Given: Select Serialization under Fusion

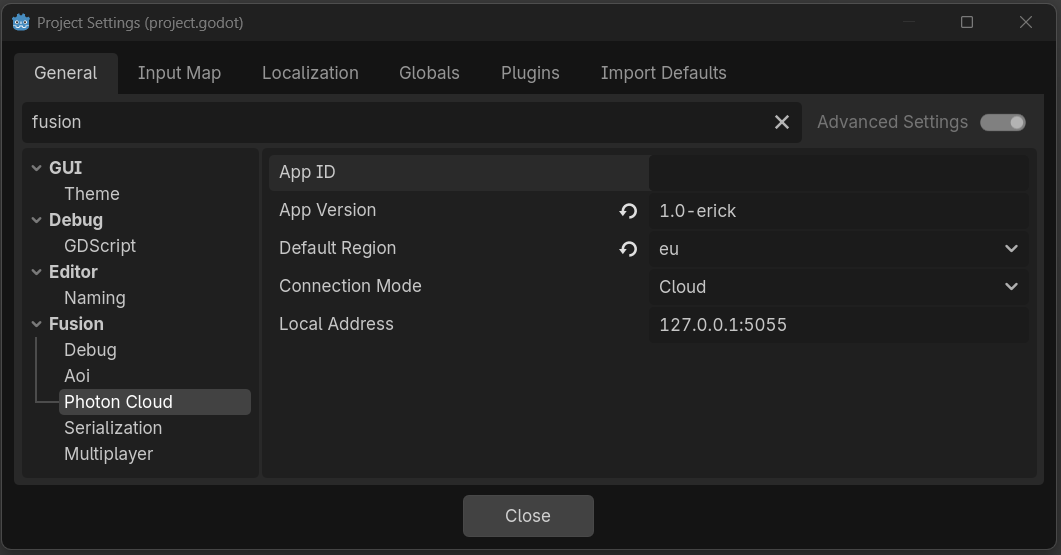Looking at the screenshot, I should pyautogui.click(x=113, y=428).
